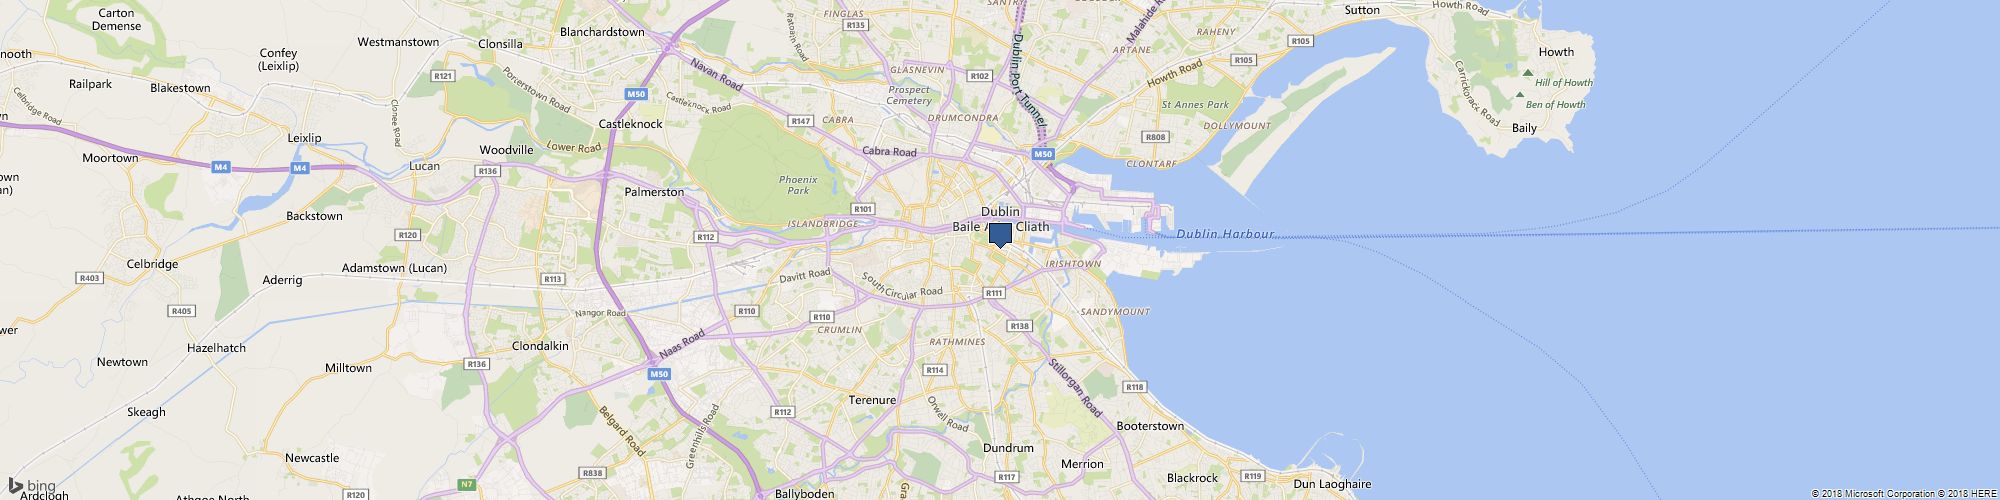This screenshot has height=500, width=2000.
Task: Click the Ben of Howth peak marker
Action: (1520, 95)
